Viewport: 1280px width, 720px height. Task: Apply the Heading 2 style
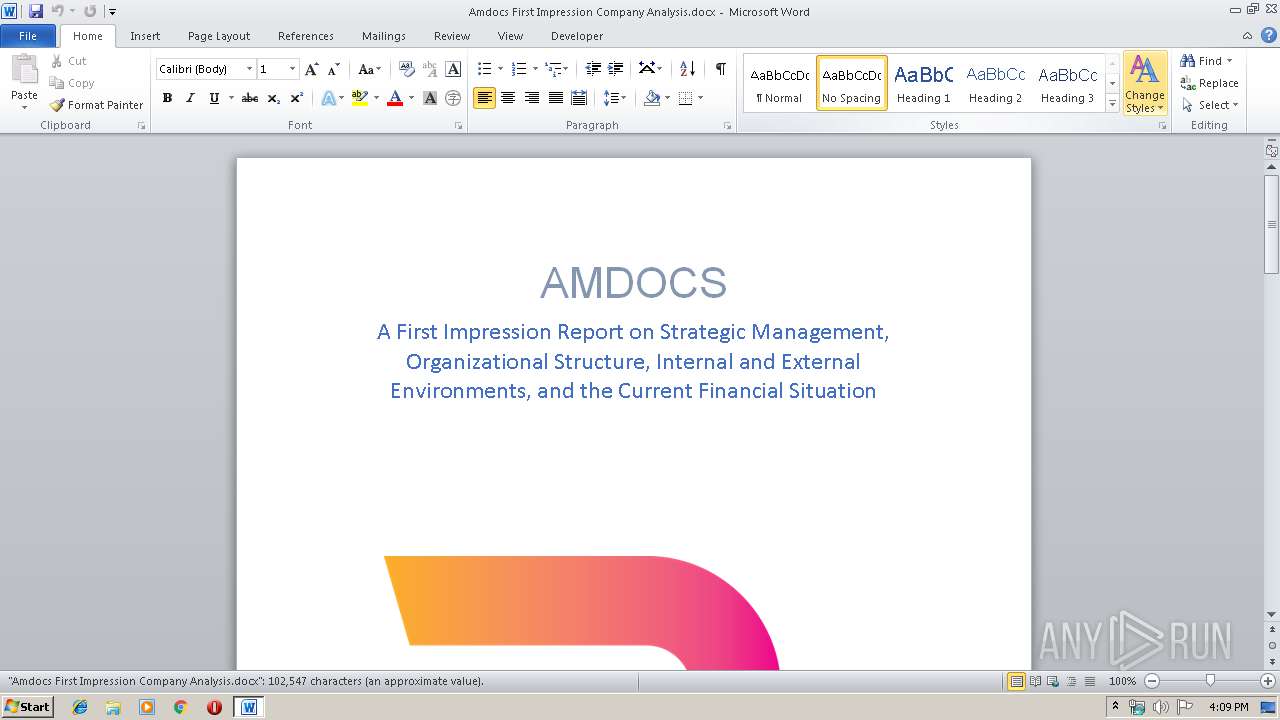click(996, 83)
